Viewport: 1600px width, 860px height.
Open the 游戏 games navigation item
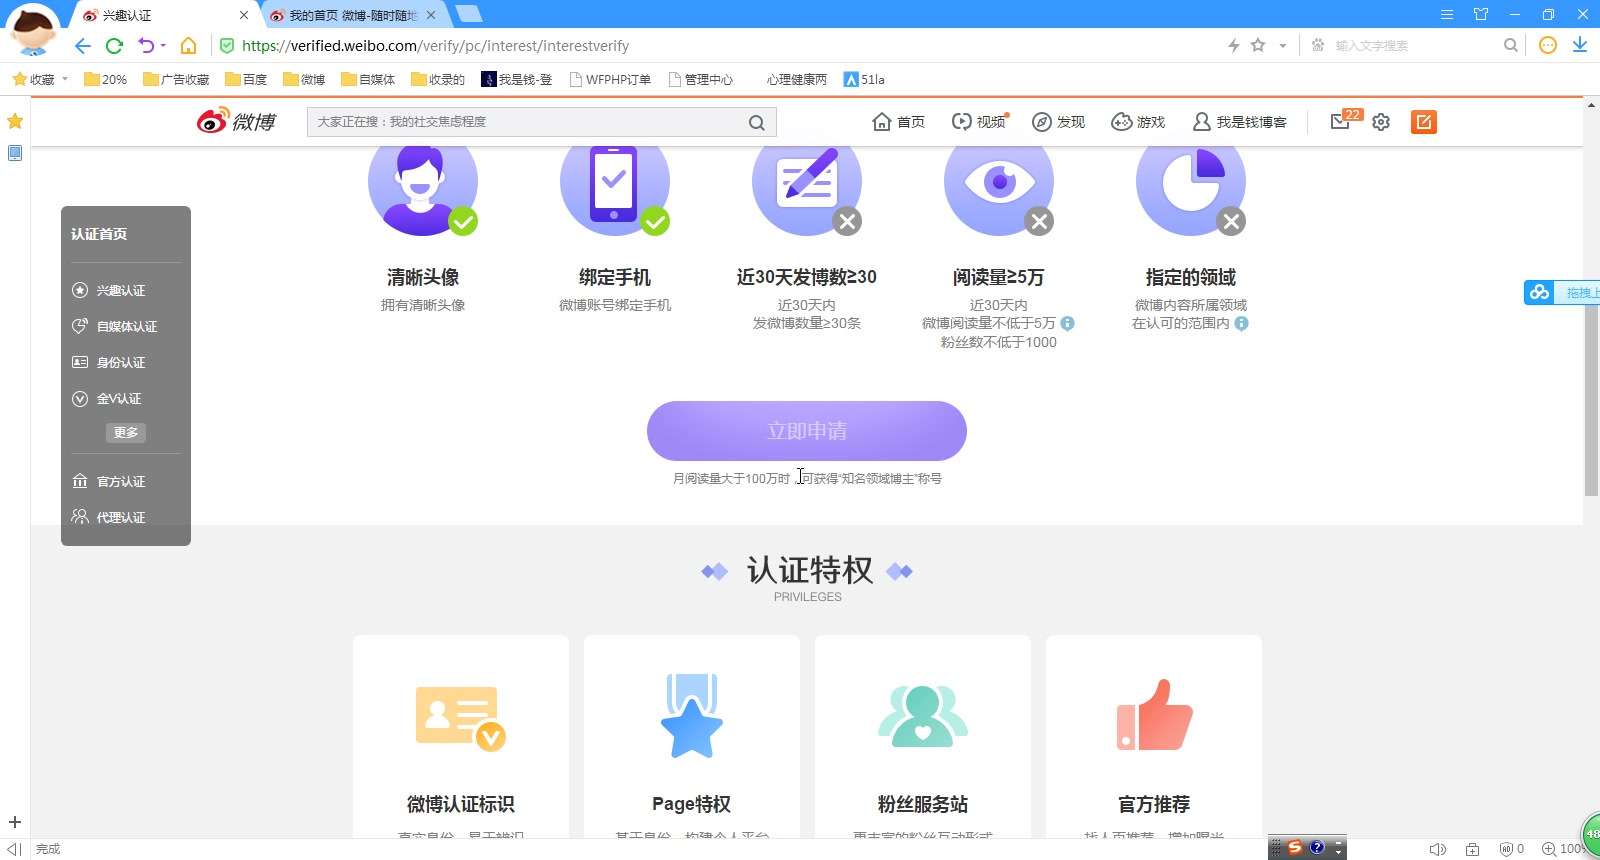pos(1138,122)
